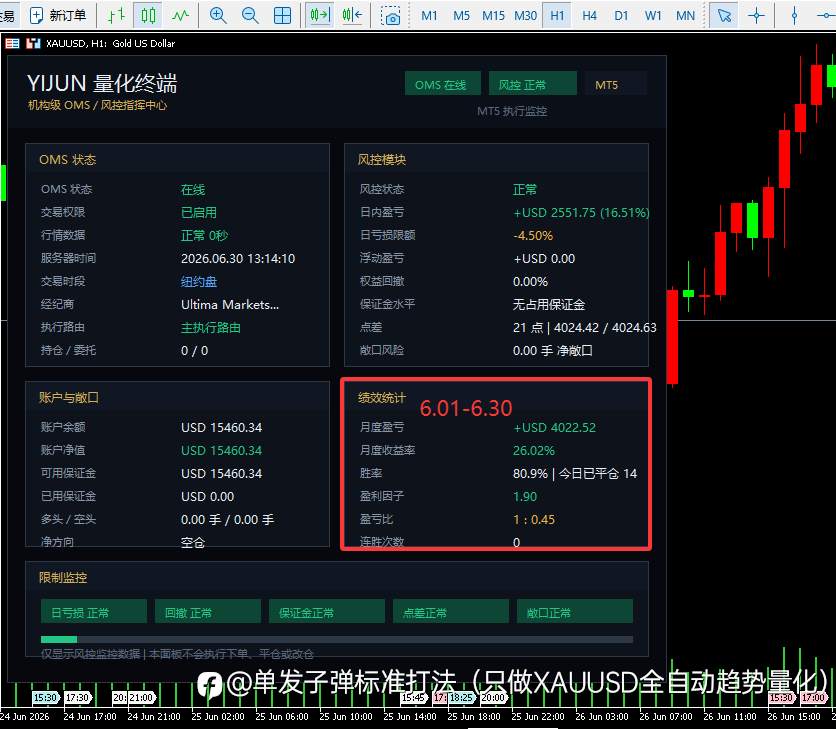
Task: Click win rate 80.9% | 今日已平仓 14
Action: (x=575, y=474)
